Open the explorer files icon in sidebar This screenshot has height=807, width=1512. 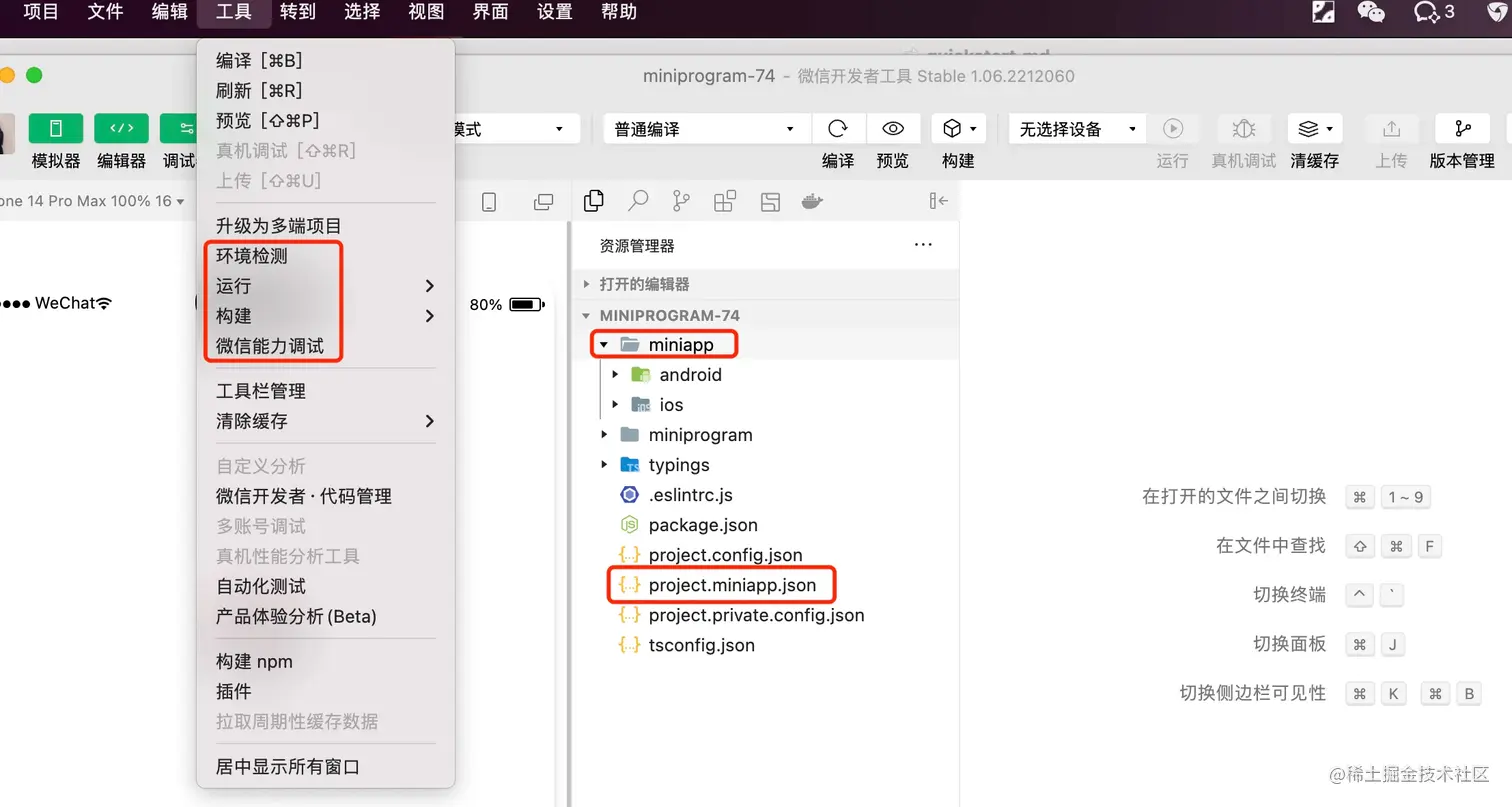point(594,201)
